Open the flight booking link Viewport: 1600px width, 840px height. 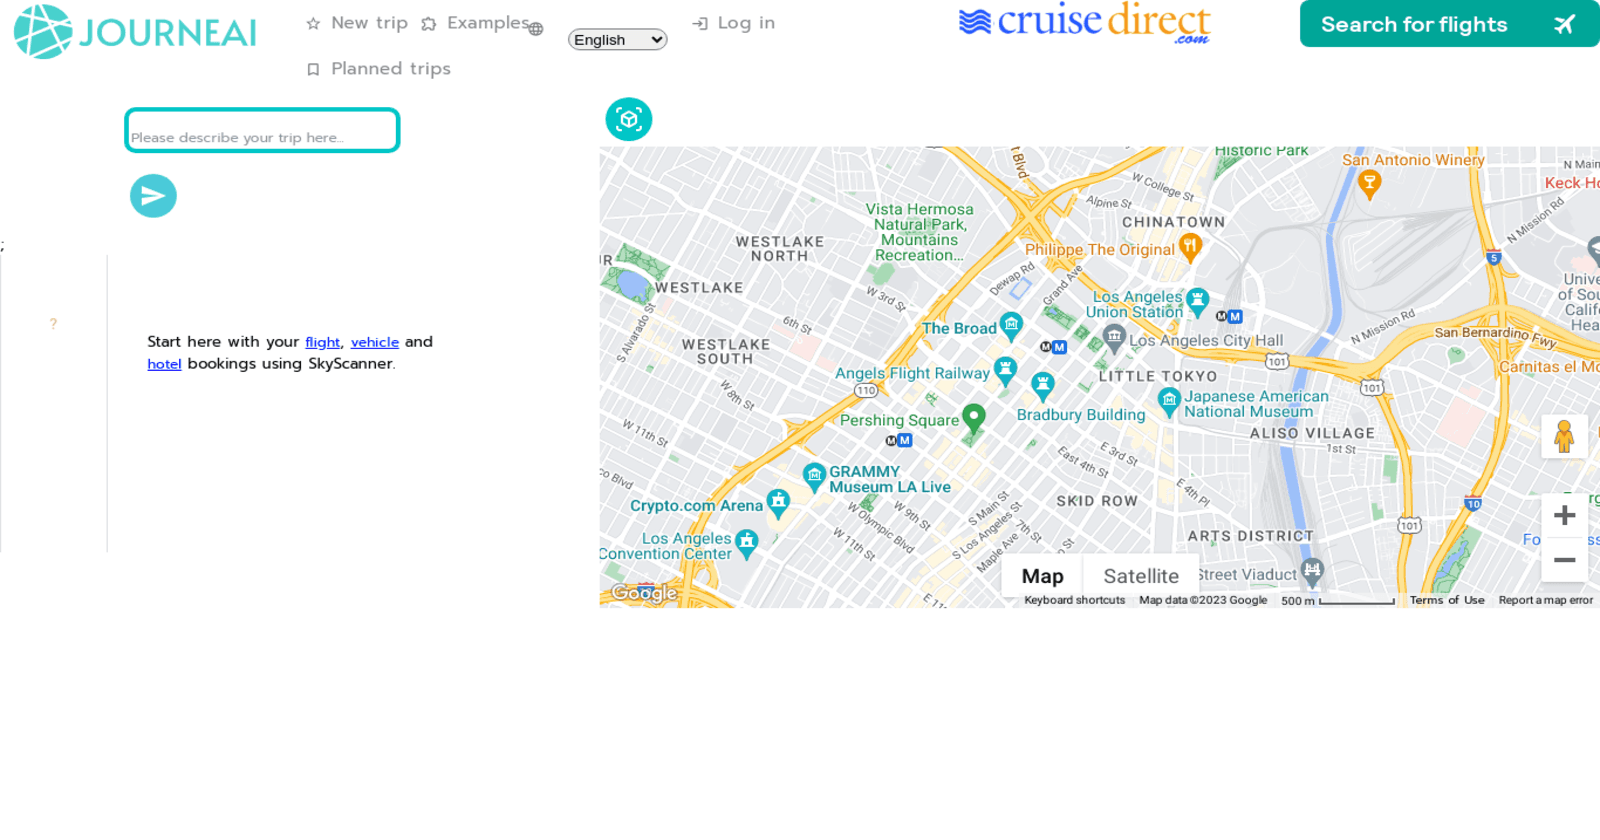[322, 343]
